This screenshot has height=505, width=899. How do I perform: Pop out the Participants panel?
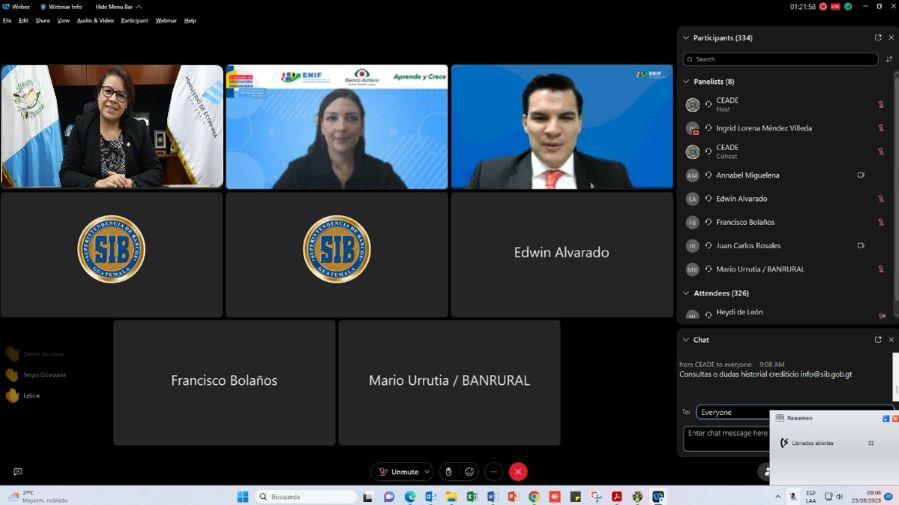coord(878,38)
